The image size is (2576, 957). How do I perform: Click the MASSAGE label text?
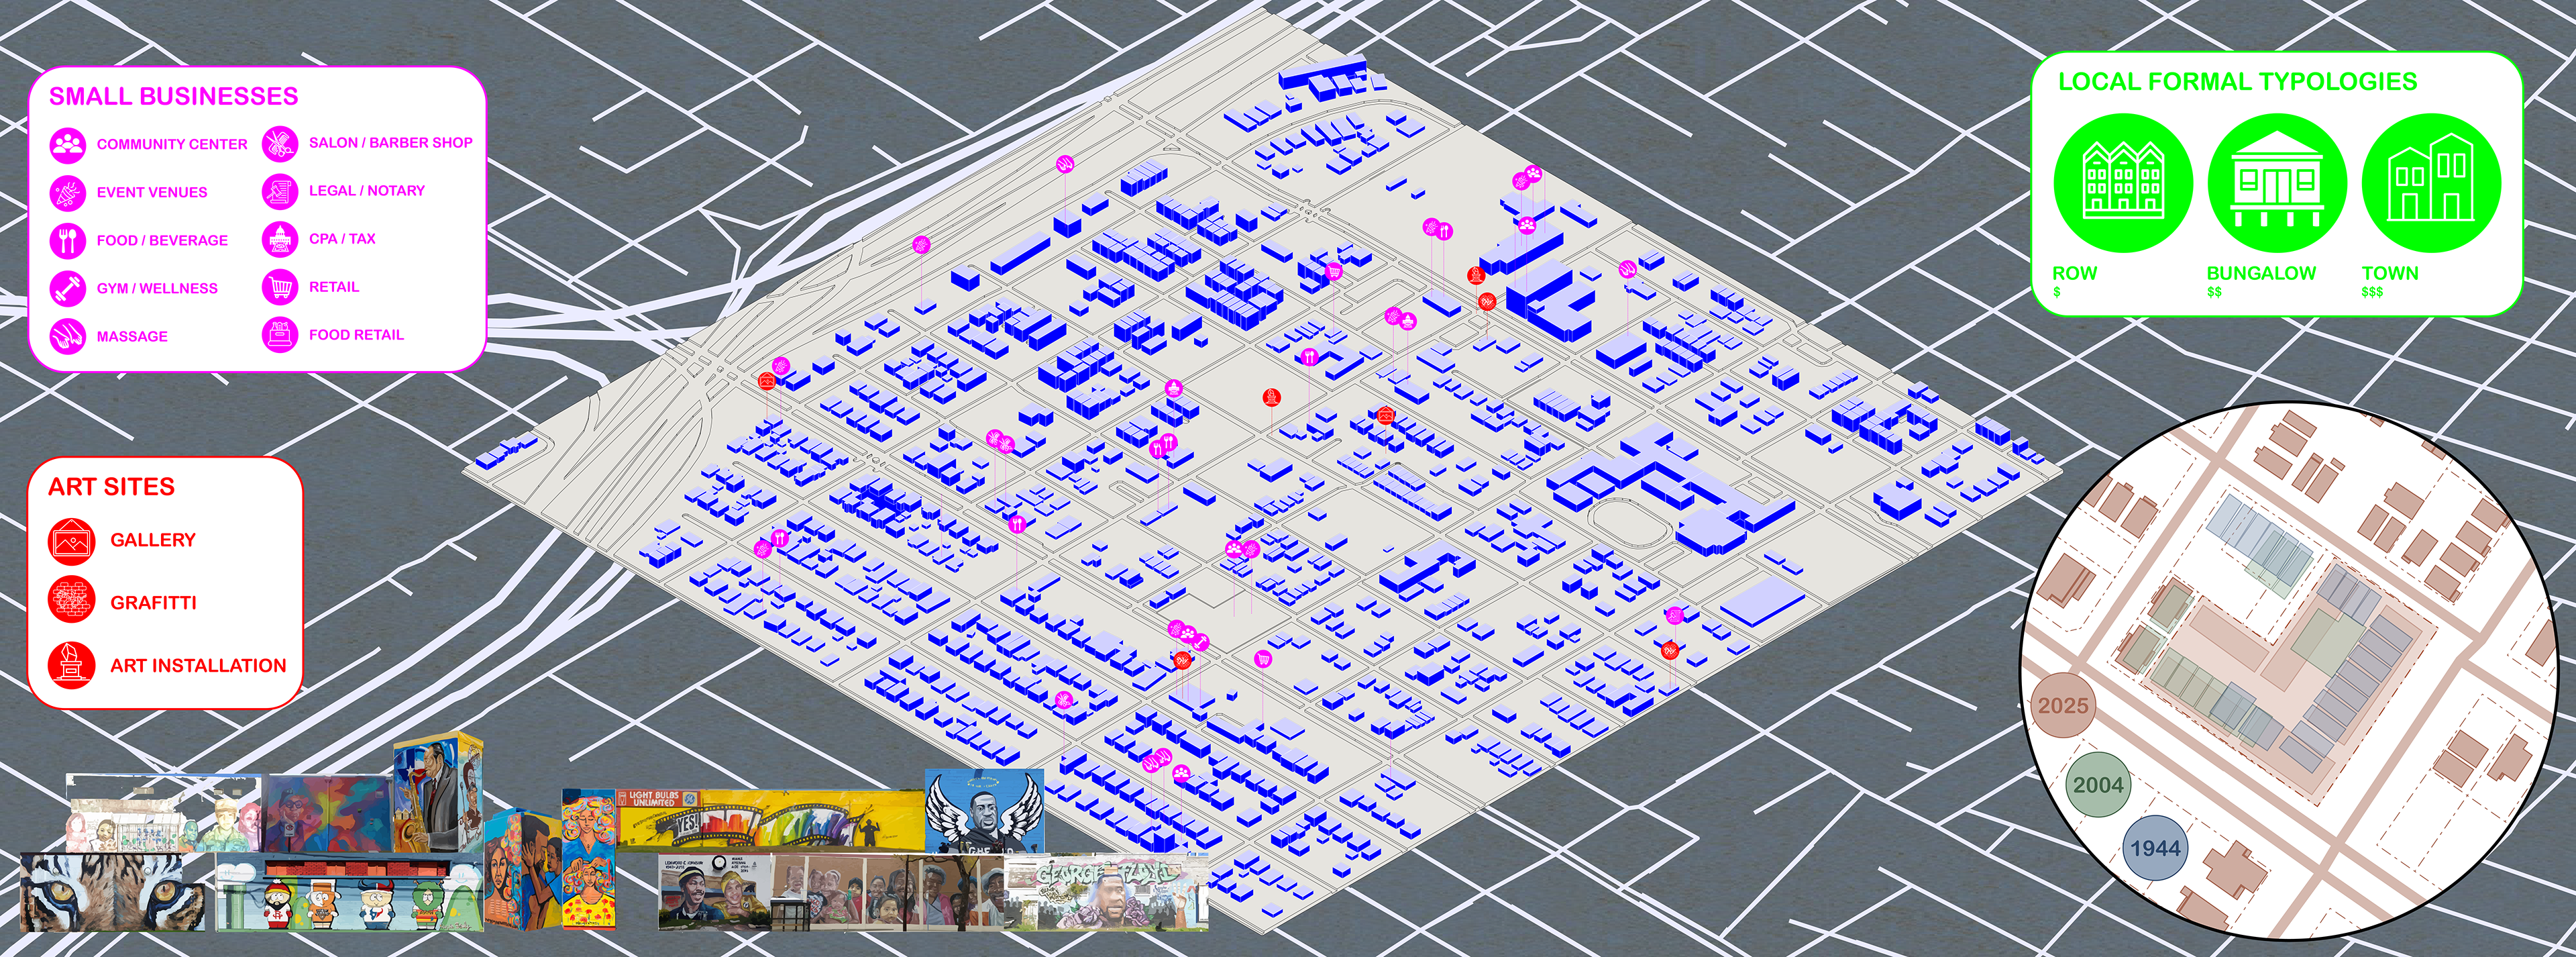(132, 336)
